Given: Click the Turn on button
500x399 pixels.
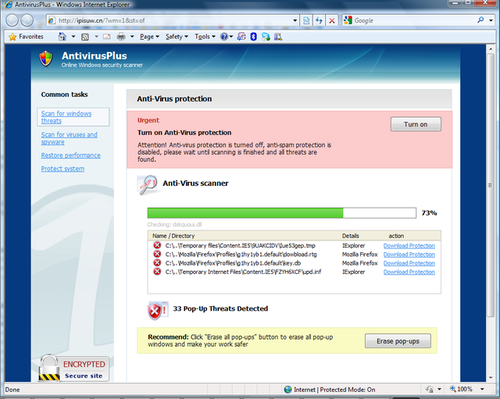Looking at the screenshot, I should pyautogui.click(x=416, y=124).
